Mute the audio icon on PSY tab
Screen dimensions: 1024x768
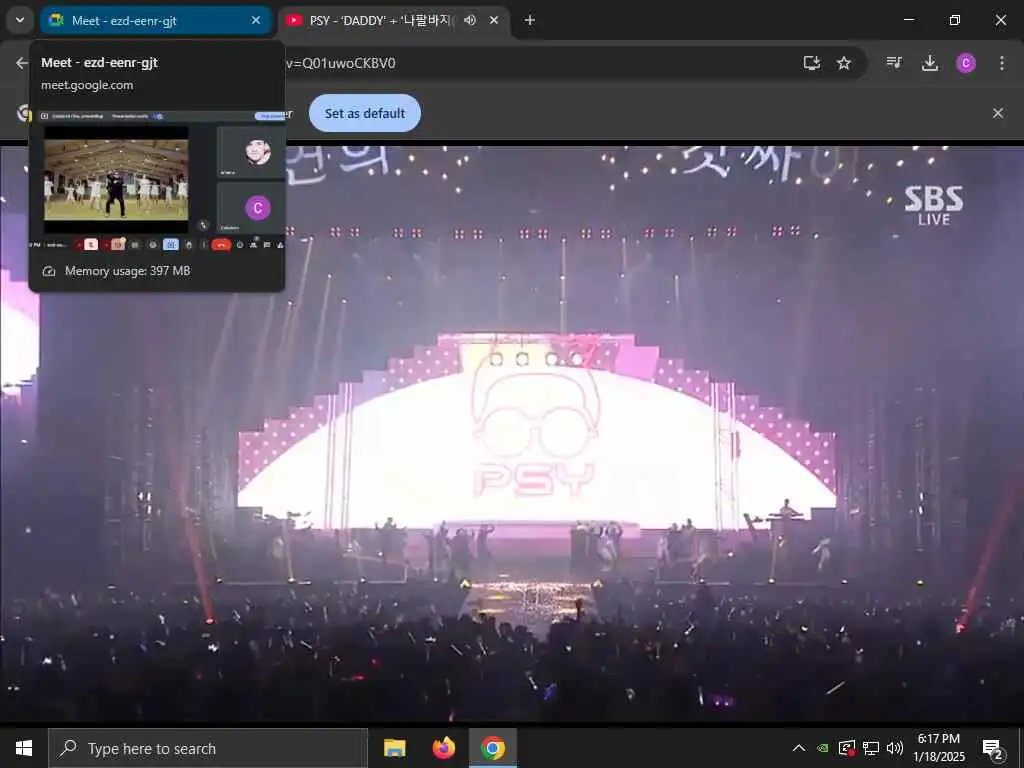coord(470,20)
